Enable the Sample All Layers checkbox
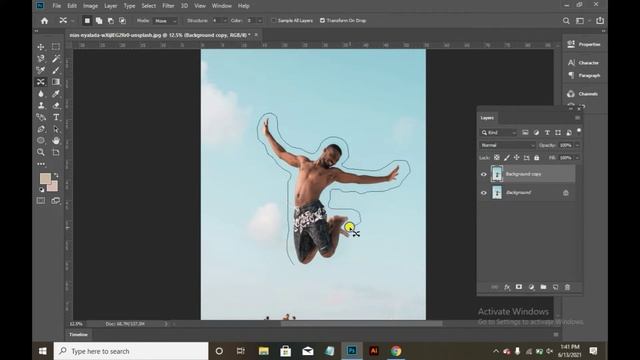 click(274, 20)
